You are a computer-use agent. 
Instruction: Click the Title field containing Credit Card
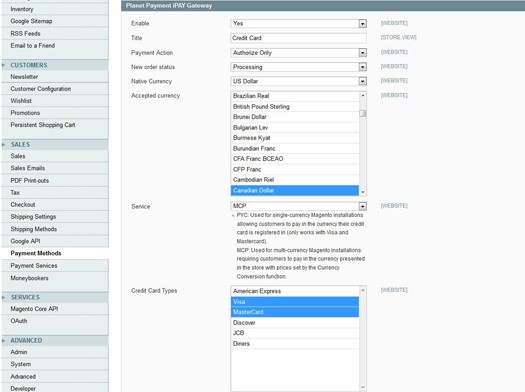click(x=299, y=38)
